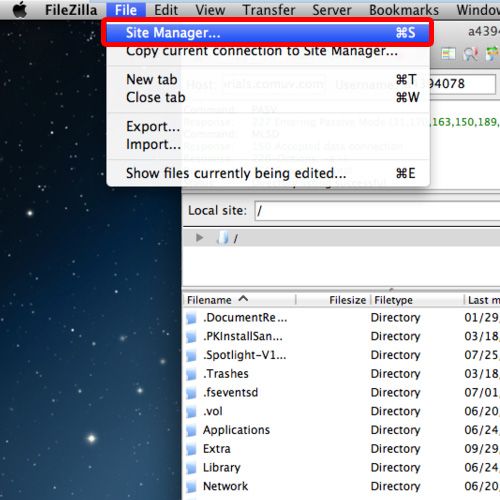Viewport: 500px width, 500px height.
Task: Sort by the Filename column header
Action: pyautogui.click(x=209, y=300)
